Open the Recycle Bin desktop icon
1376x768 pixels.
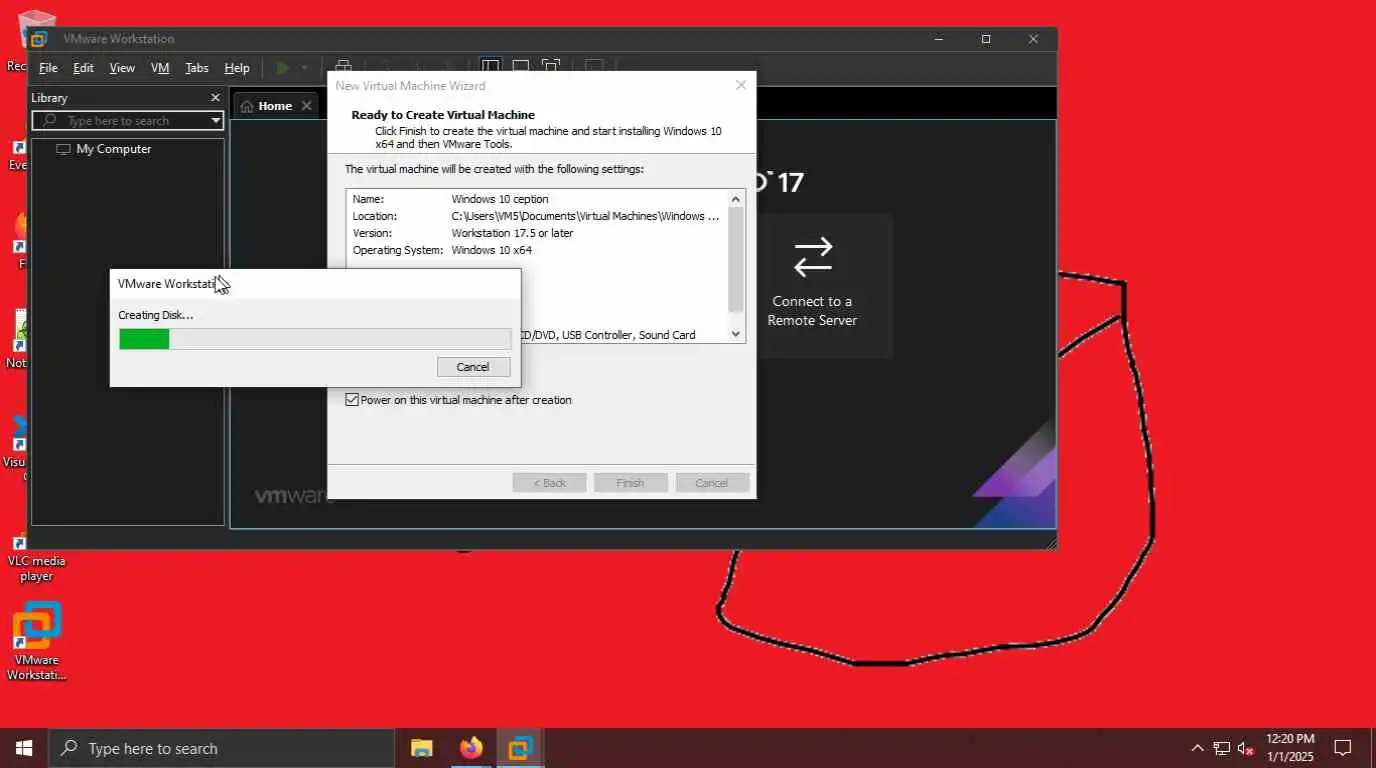tap(35, 40)
